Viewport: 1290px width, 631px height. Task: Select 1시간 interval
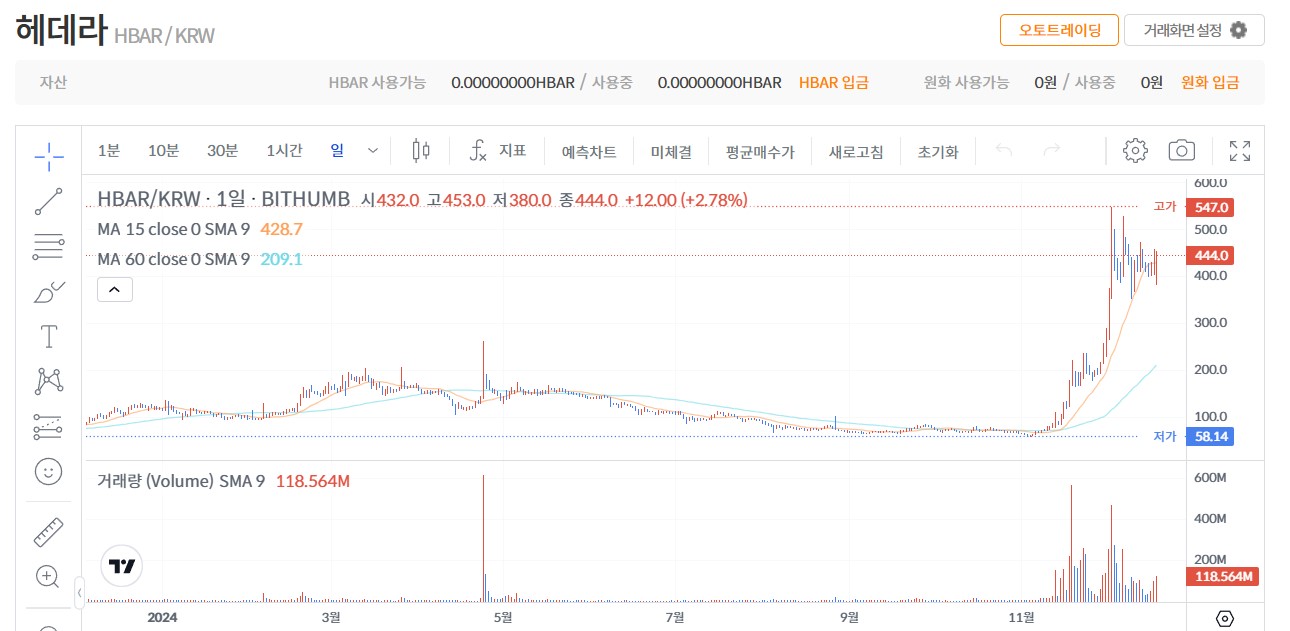284,151
